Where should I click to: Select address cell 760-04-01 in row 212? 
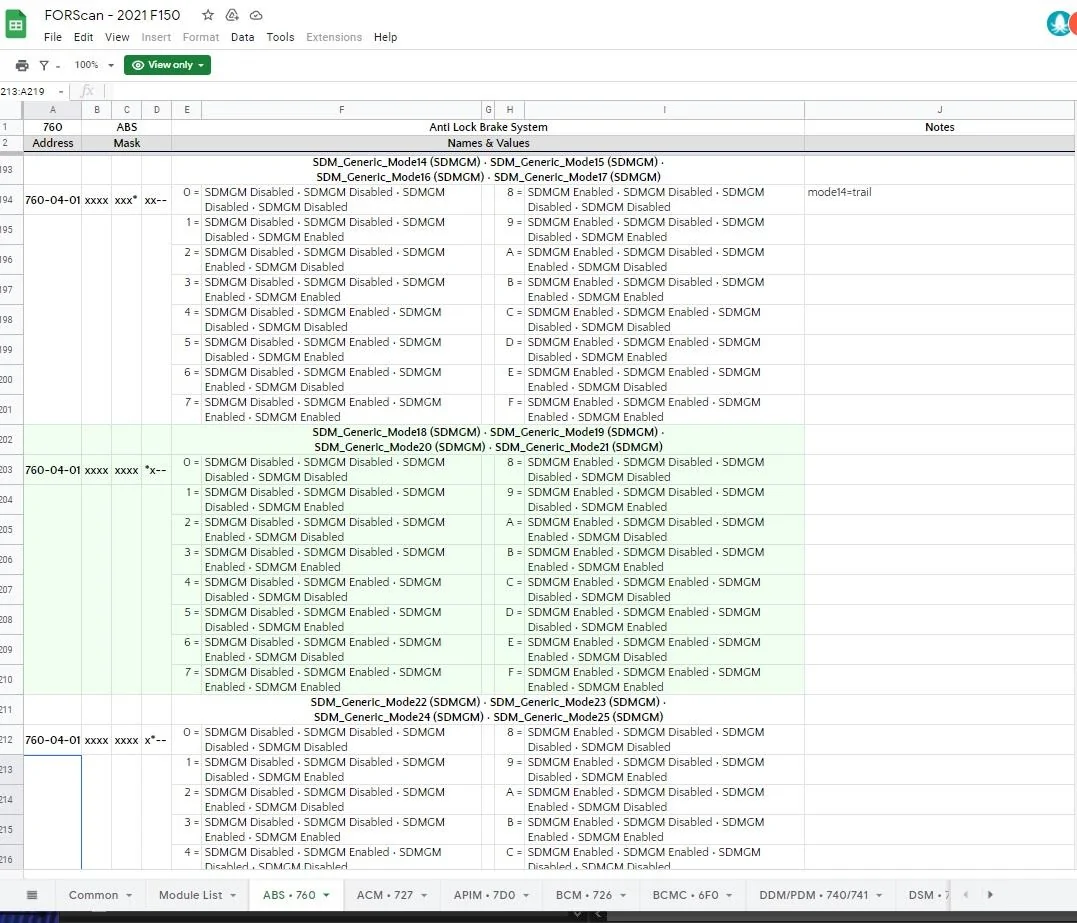[52, 740]
